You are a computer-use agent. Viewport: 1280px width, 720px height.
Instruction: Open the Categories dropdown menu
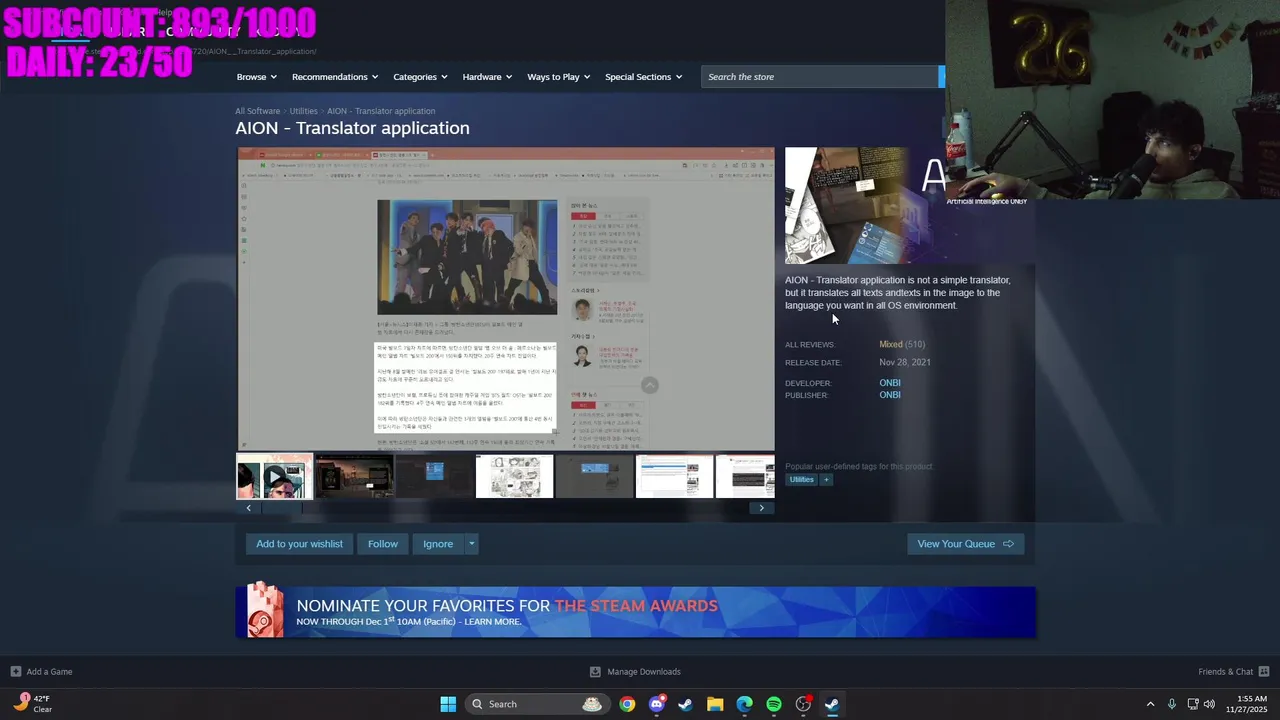pos(419,77)
